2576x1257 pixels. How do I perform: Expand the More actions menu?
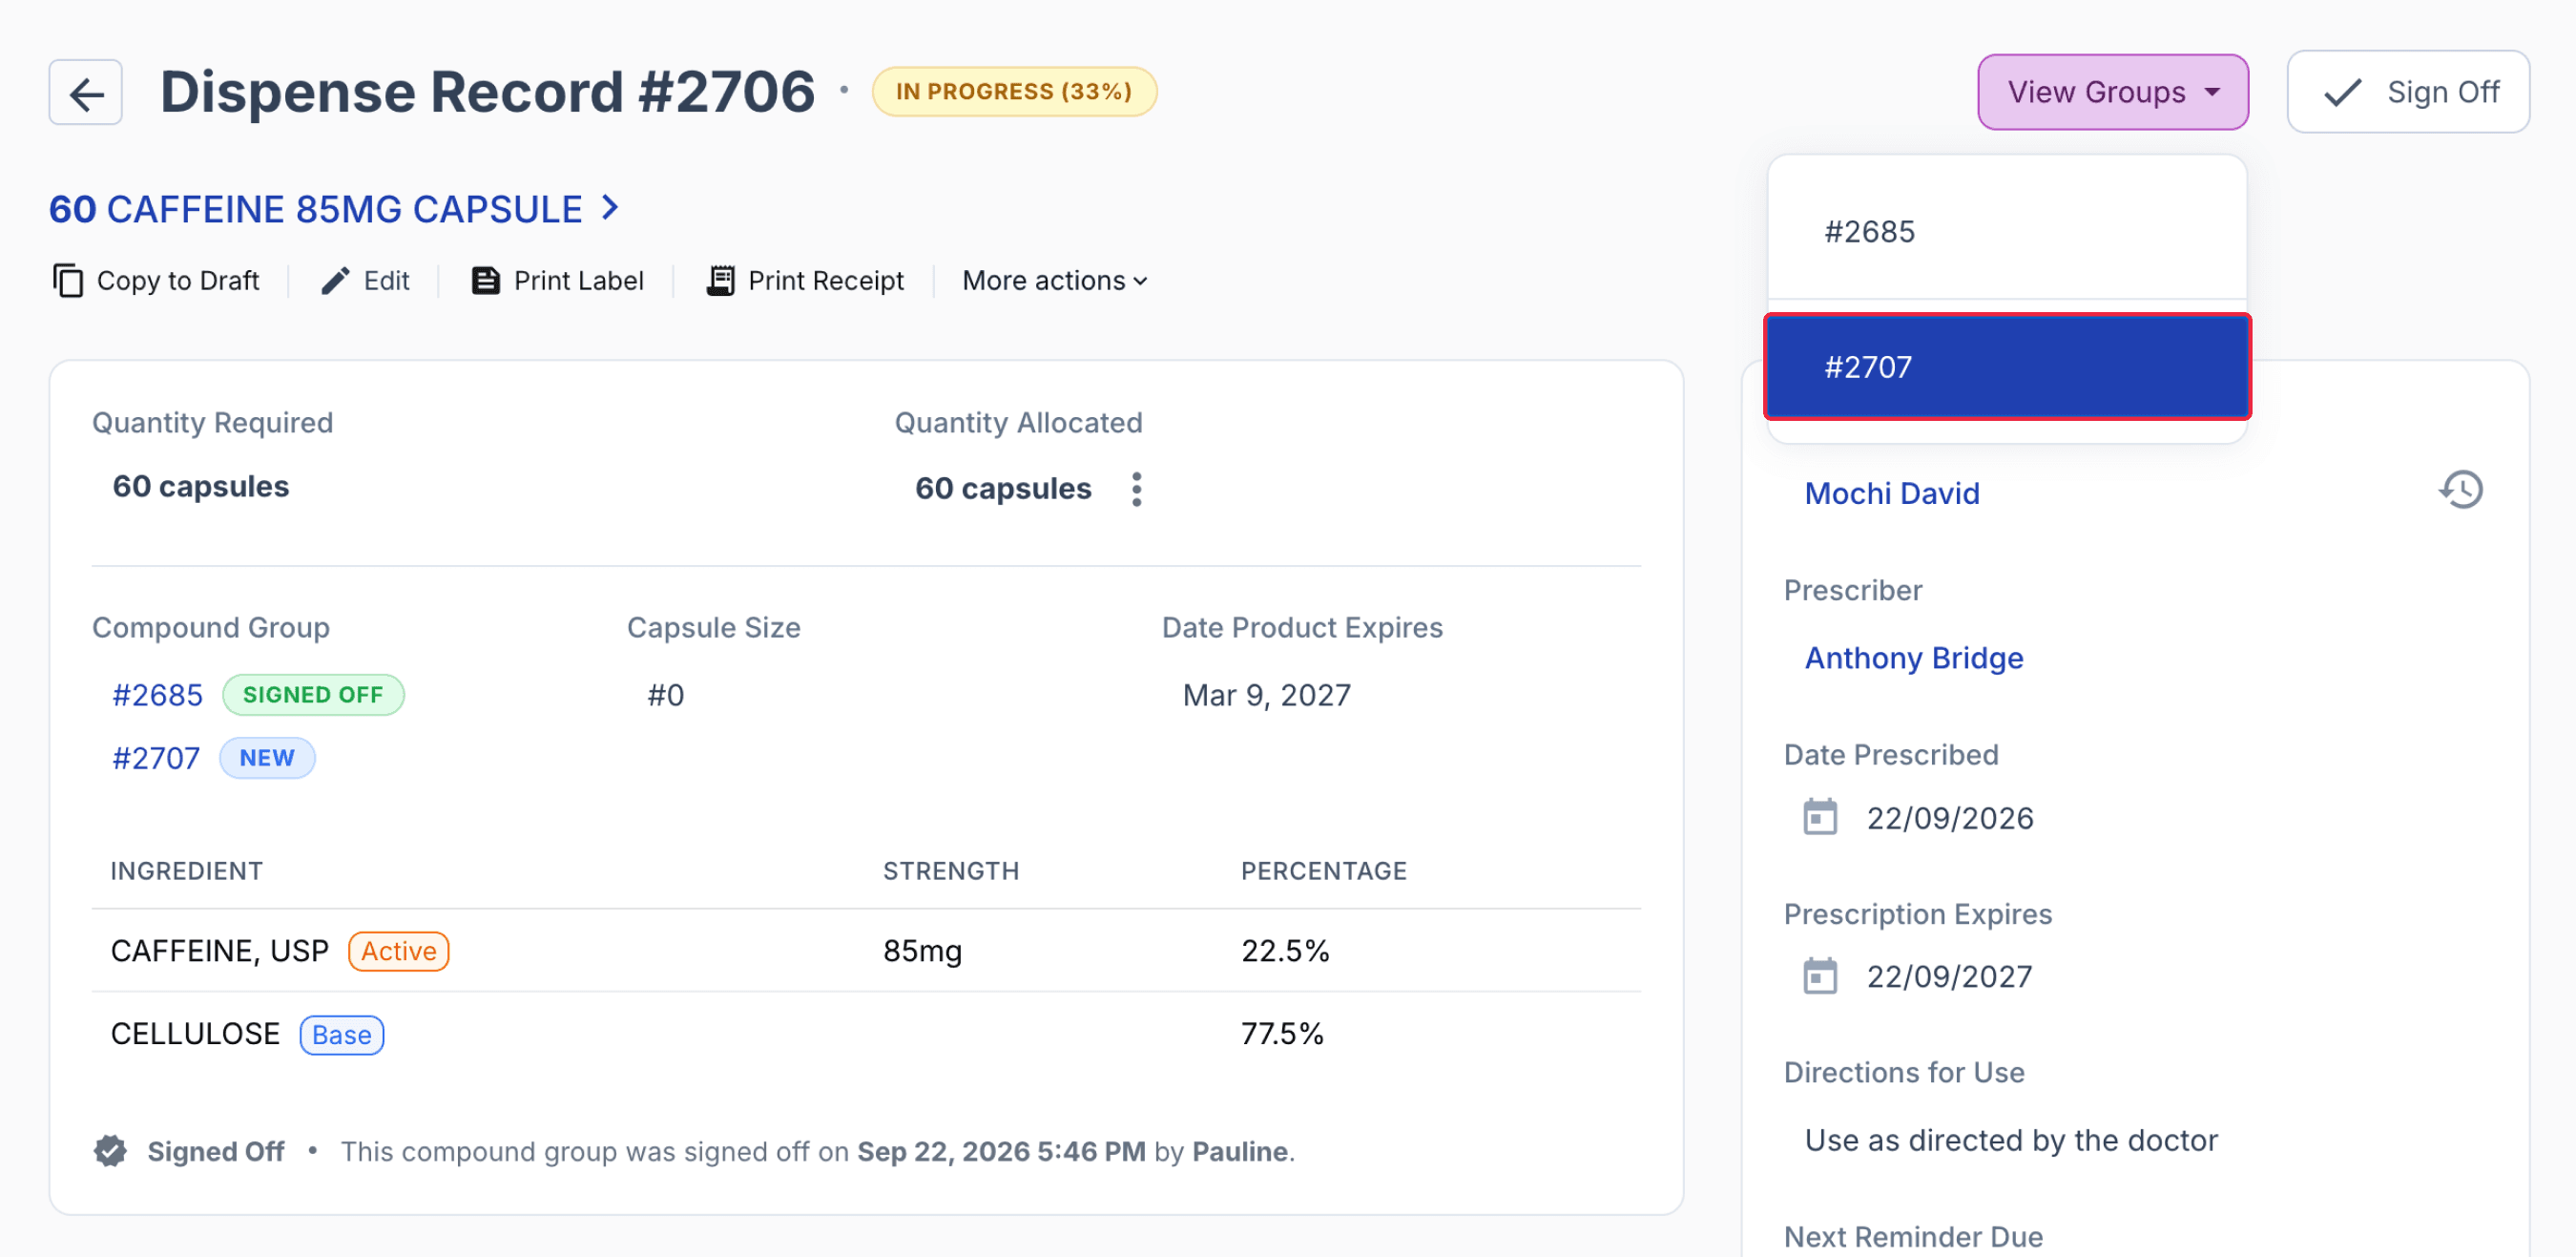(x=1055, y=281)
